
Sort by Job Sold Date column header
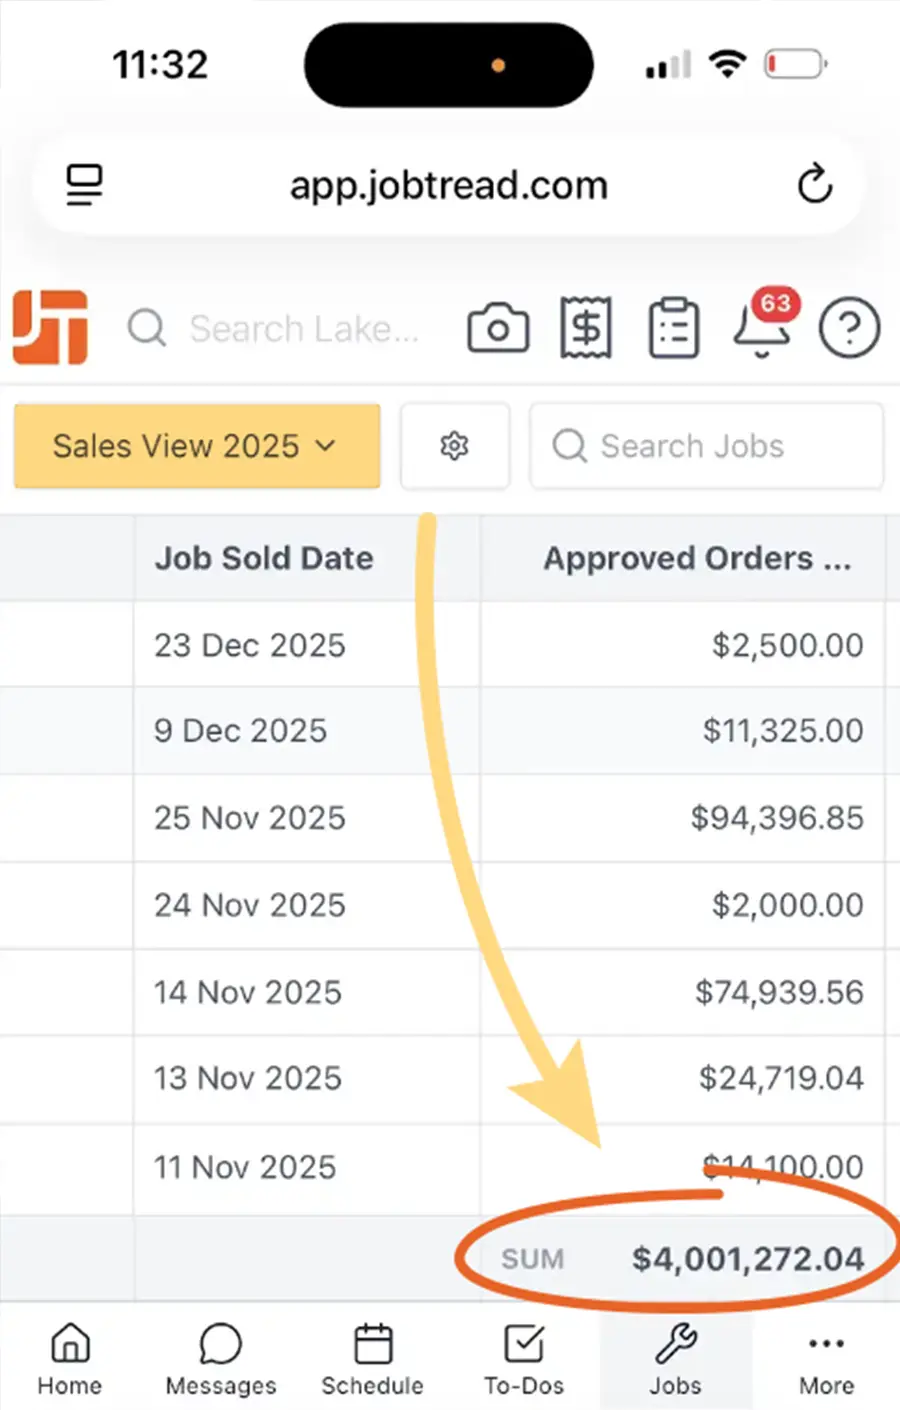point(264,558)
